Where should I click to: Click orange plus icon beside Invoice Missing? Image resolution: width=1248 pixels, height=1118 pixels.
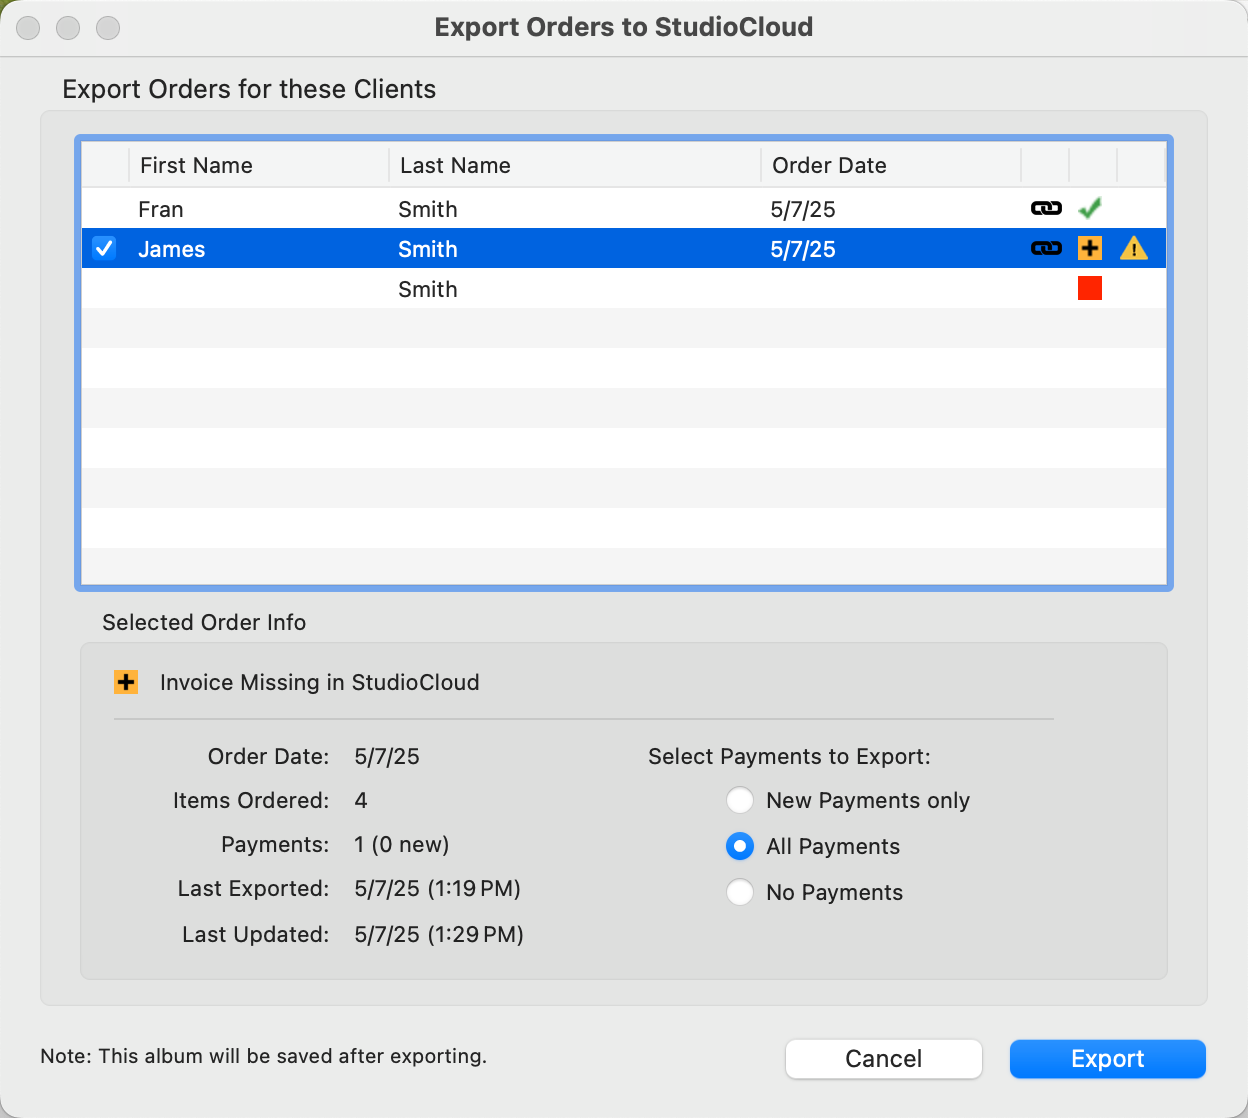click(126, 682)
